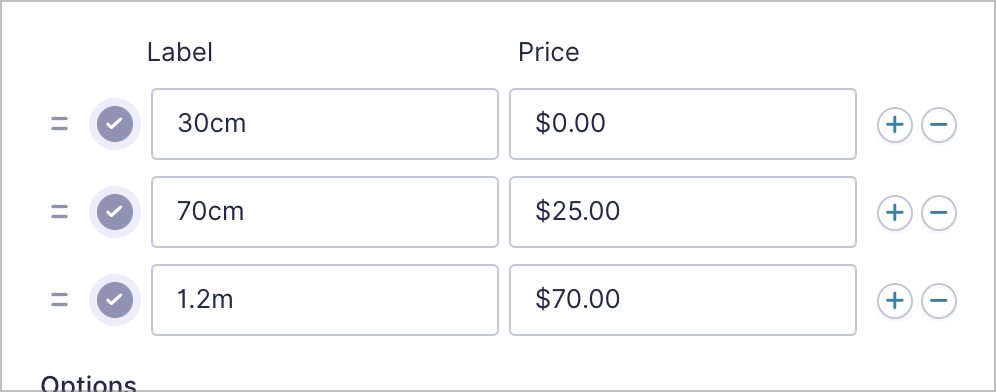996x392 pixels.
Task: Edit the 30cm label field
Action: (x=325, y=124)
